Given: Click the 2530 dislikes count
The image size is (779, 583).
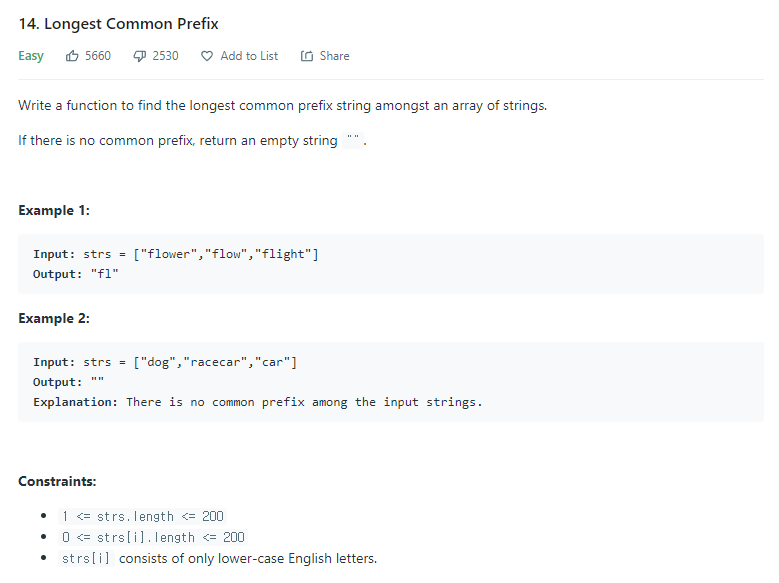Looking at the screenshot, I should tap(165, 56).
